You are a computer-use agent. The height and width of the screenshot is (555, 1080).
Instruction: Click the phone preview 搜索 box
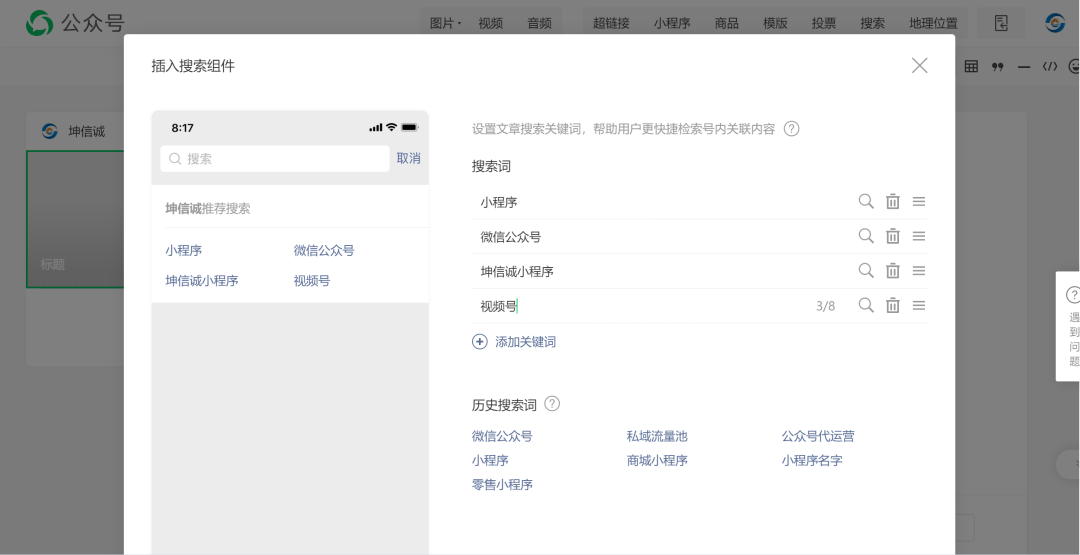pyautogui.click(x=275, y=158)
